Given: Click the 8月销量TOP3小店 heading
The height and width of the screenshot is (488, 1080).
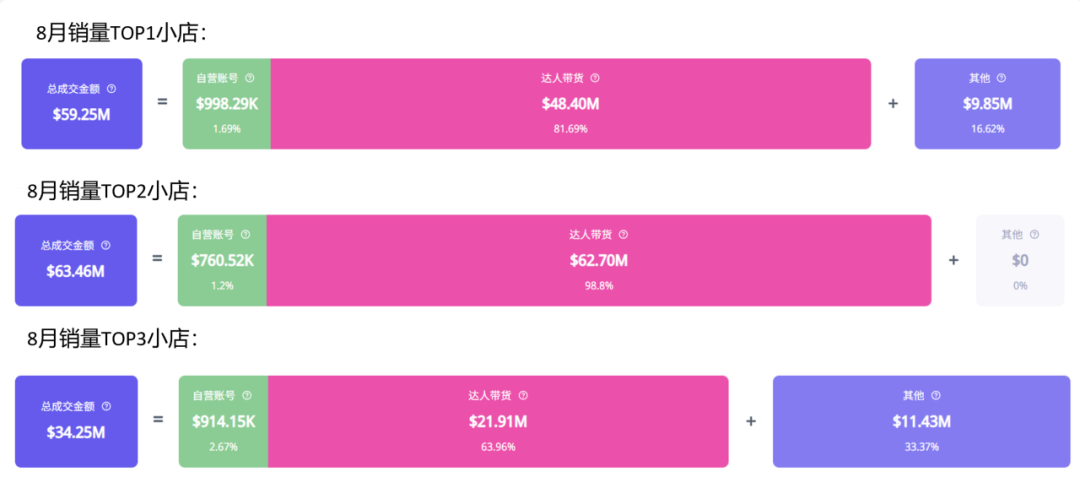Looking at the screenshot, I should click(x=112, y=340).
